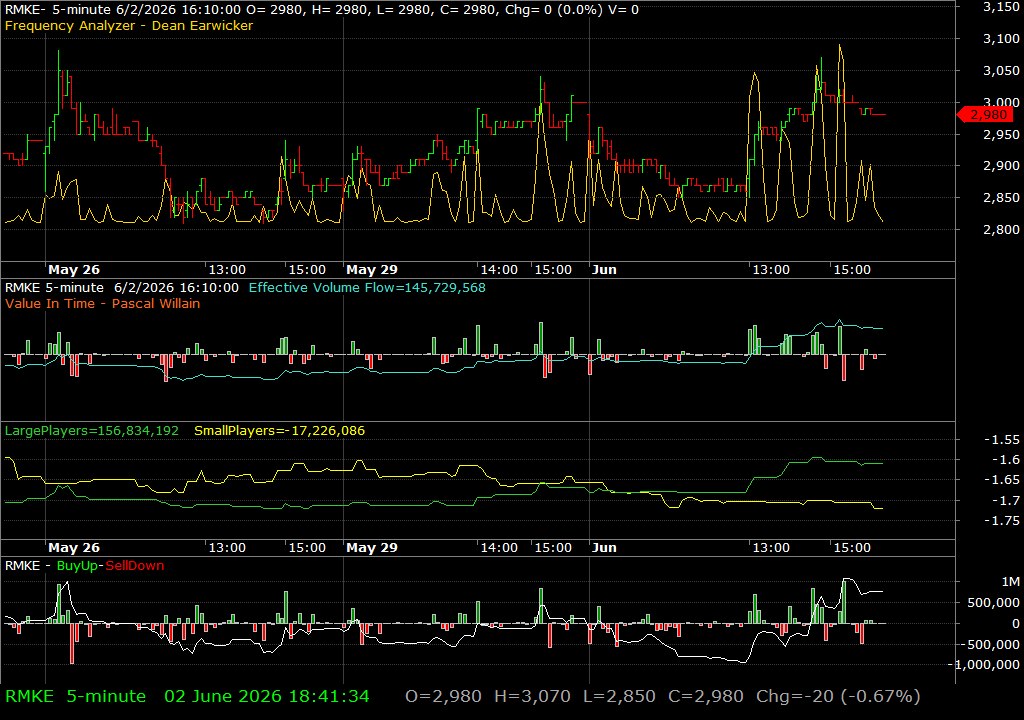1024x720 pixels.
Task: Click the 02 June 2026 18:41:34 timestamp
Action: (266, 696)
